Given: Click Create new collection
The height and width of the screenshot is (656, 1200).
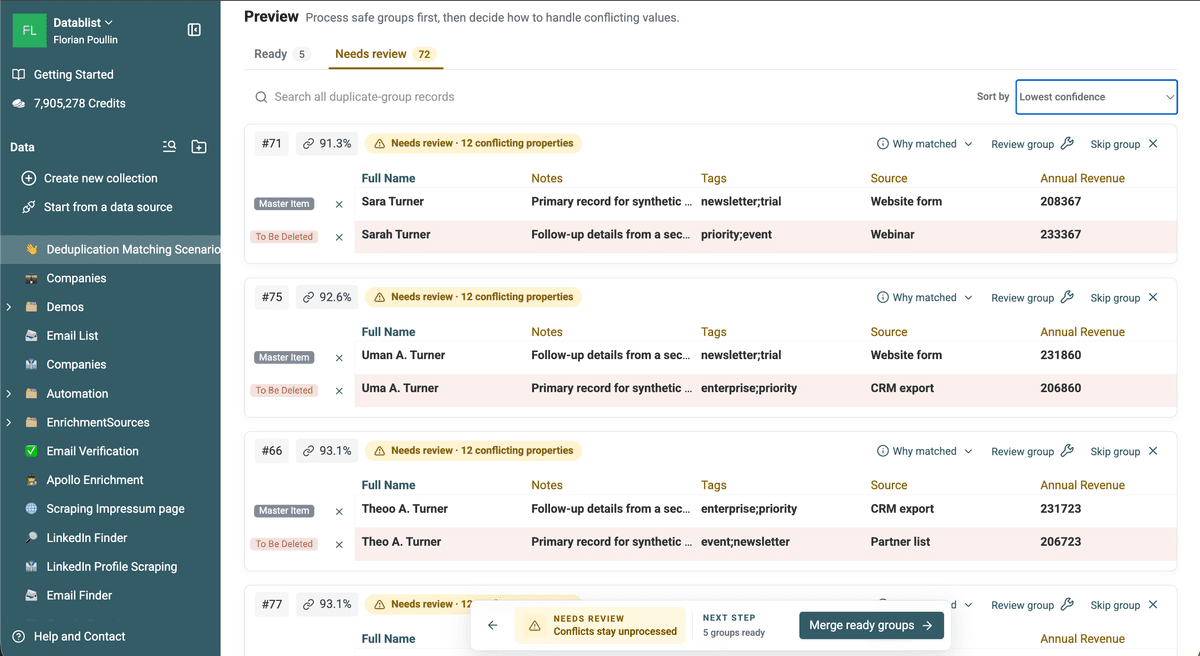Looking at the screenshot, I should [x=101, y=178].
